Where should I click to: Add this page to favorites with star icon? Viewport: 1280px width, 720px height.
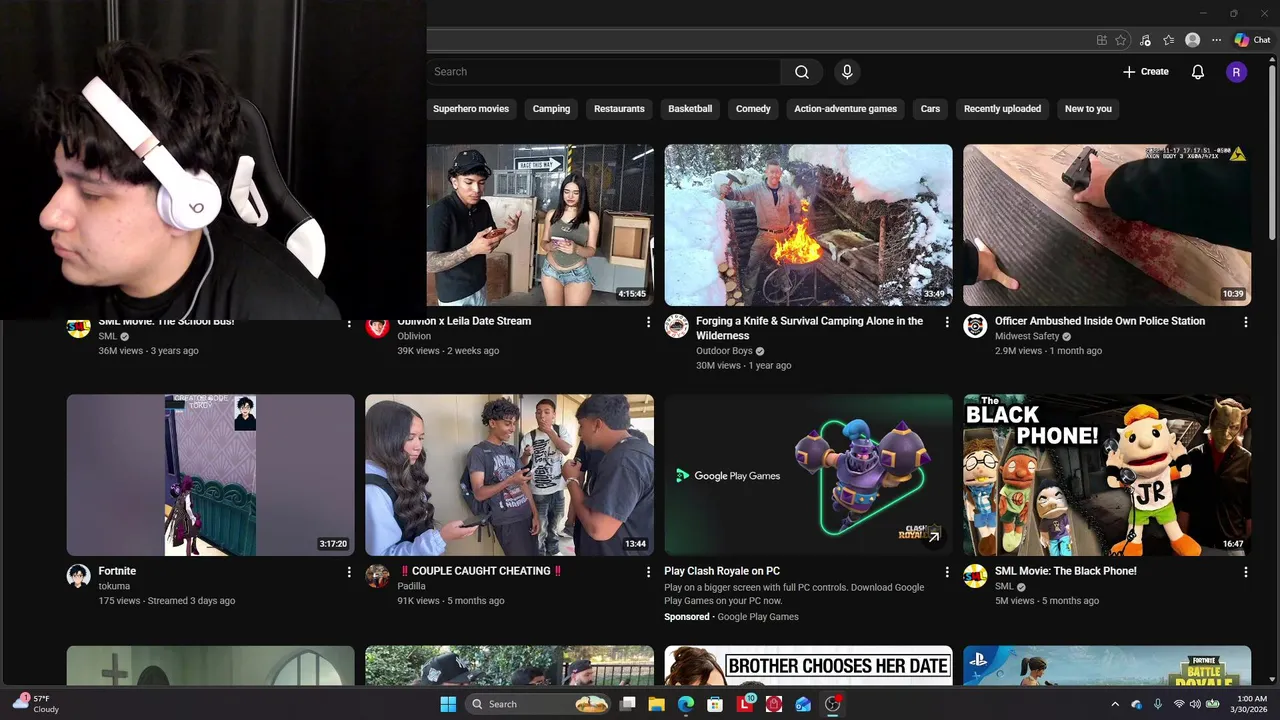pyautogui.click(x=1121, y=40)
